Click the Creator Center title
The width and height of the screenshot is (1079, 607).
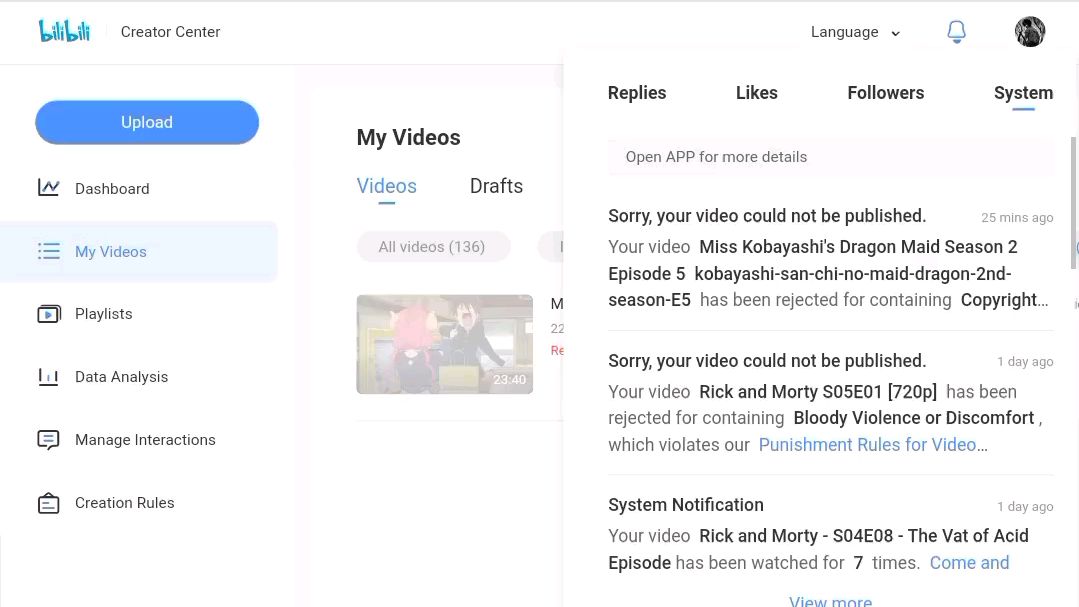pyautogui.click(x=171, y=32)
